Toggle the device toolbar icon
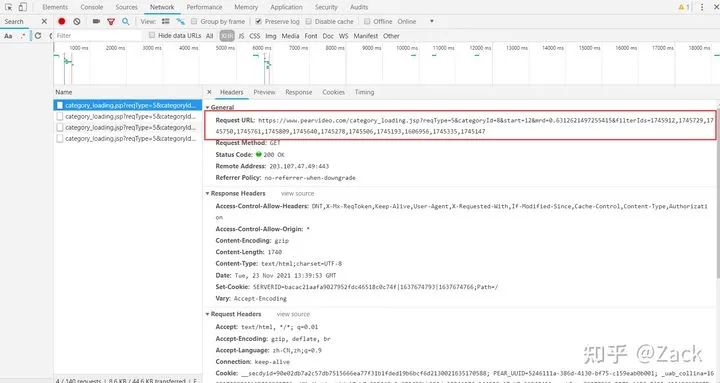The image size is (720, 383). click(x=22, y=7)
